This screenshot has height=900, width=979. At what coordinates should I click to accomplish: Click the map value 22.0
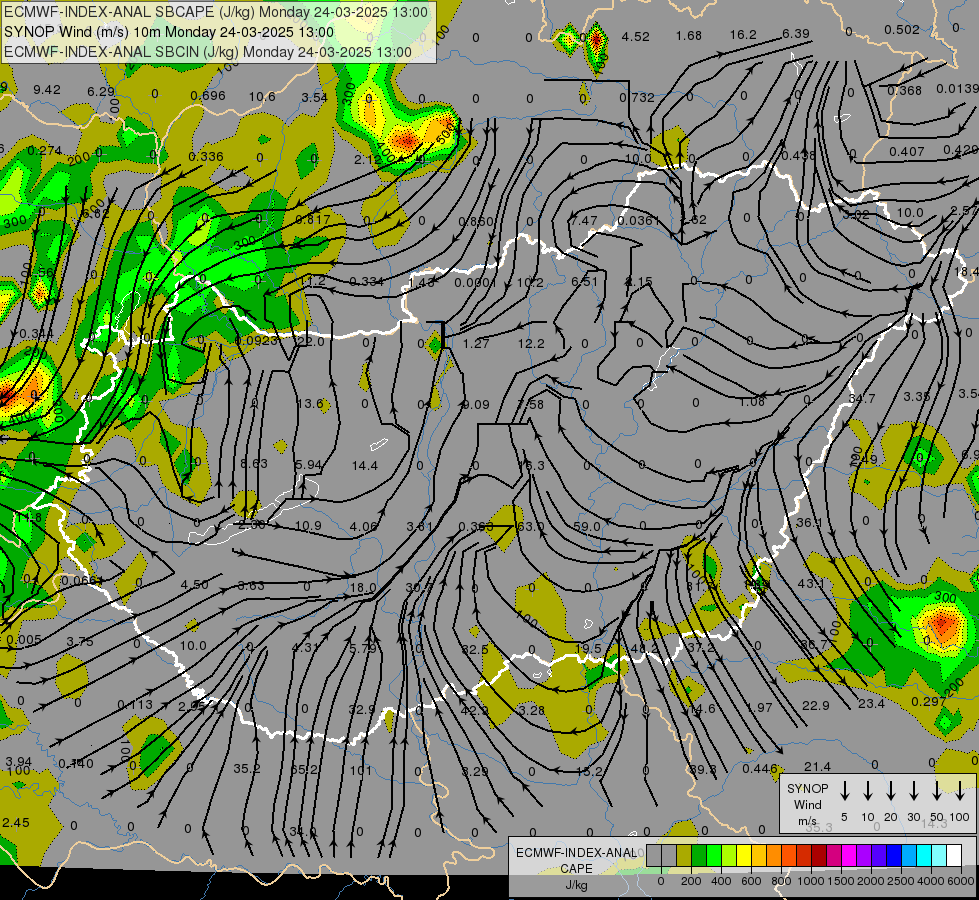tap(310, 342)
